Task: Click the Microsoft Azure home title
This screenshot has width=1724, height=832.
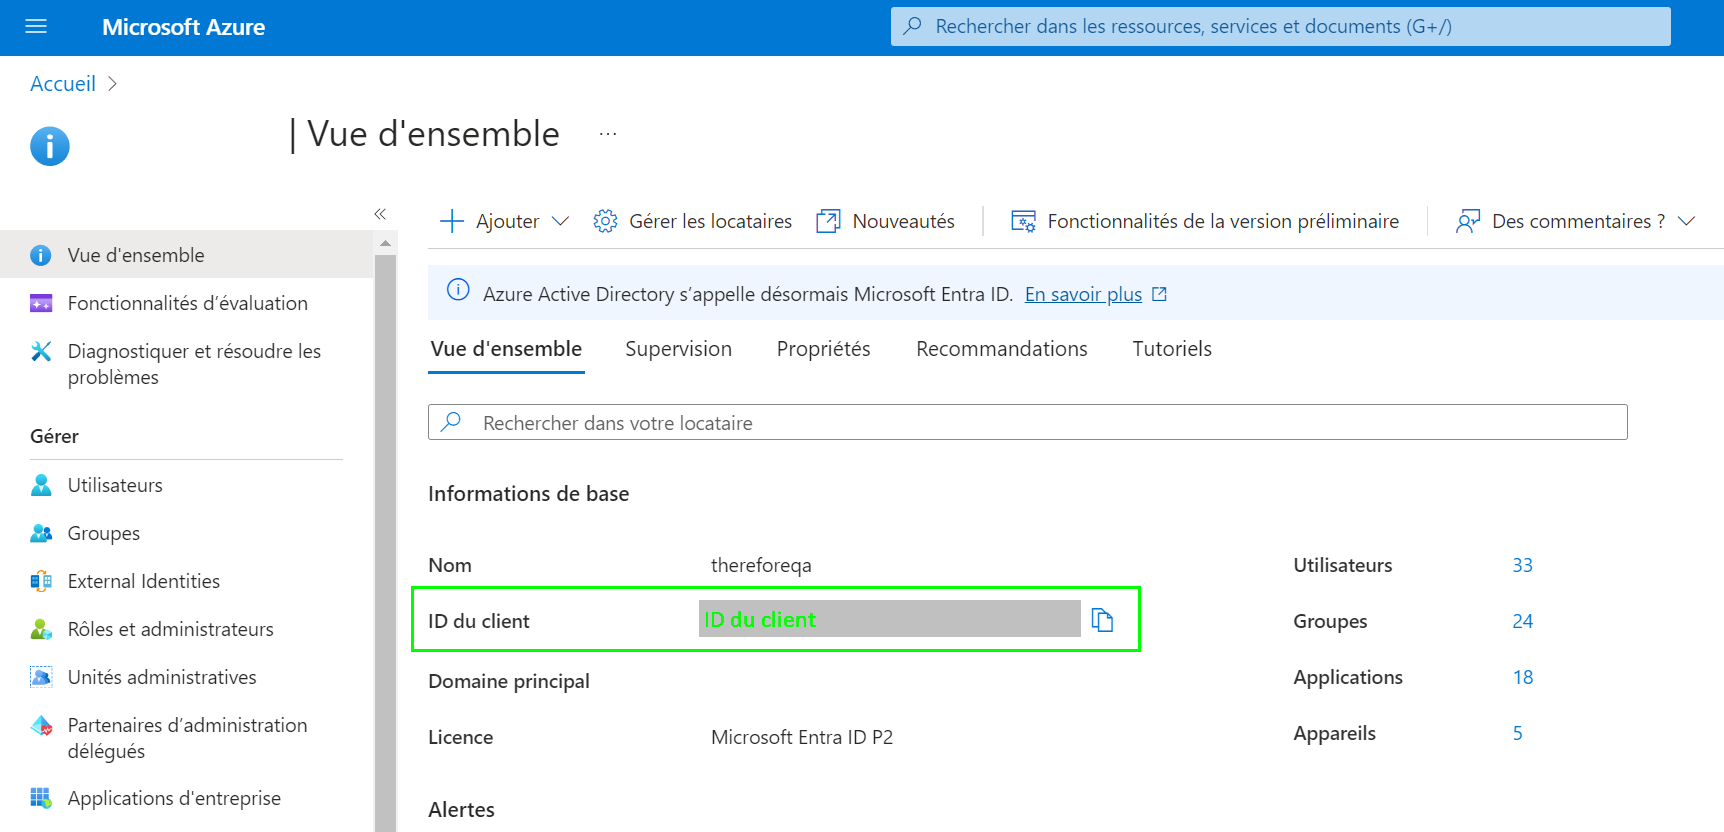Action: tap(183, 27)
